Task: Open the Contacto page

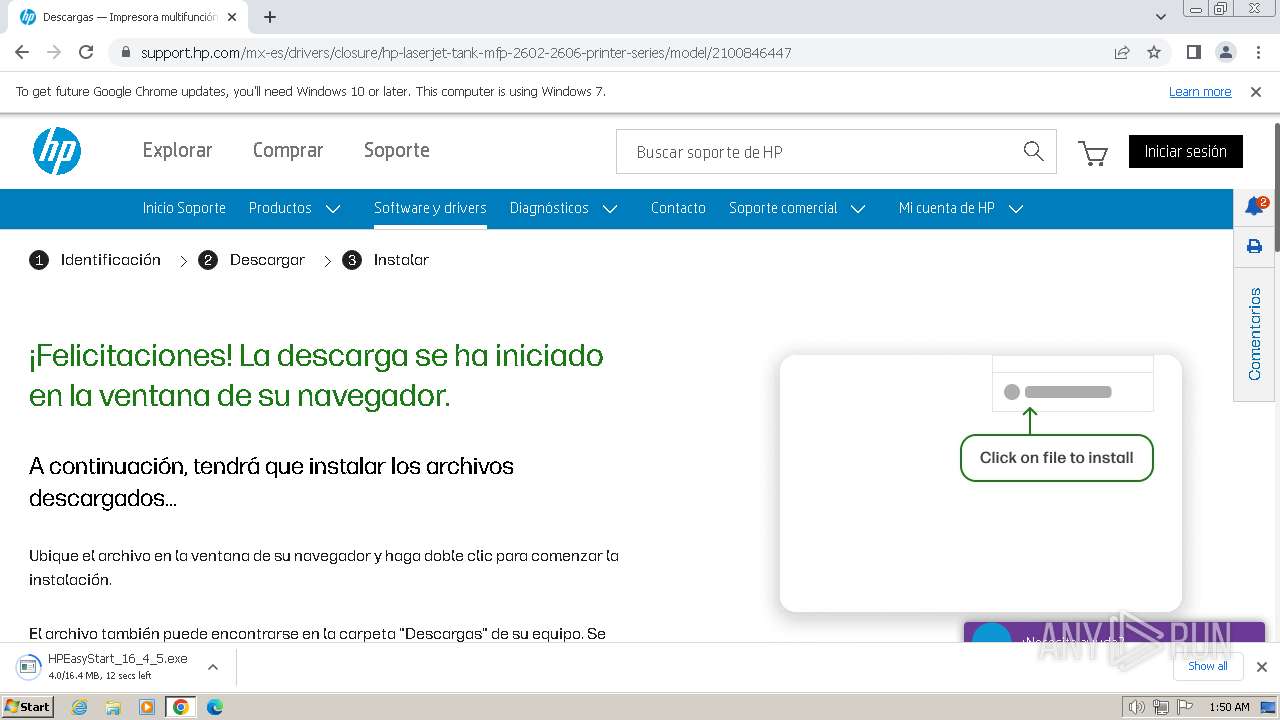Action: pyautogui.click(x=678, y=208)
